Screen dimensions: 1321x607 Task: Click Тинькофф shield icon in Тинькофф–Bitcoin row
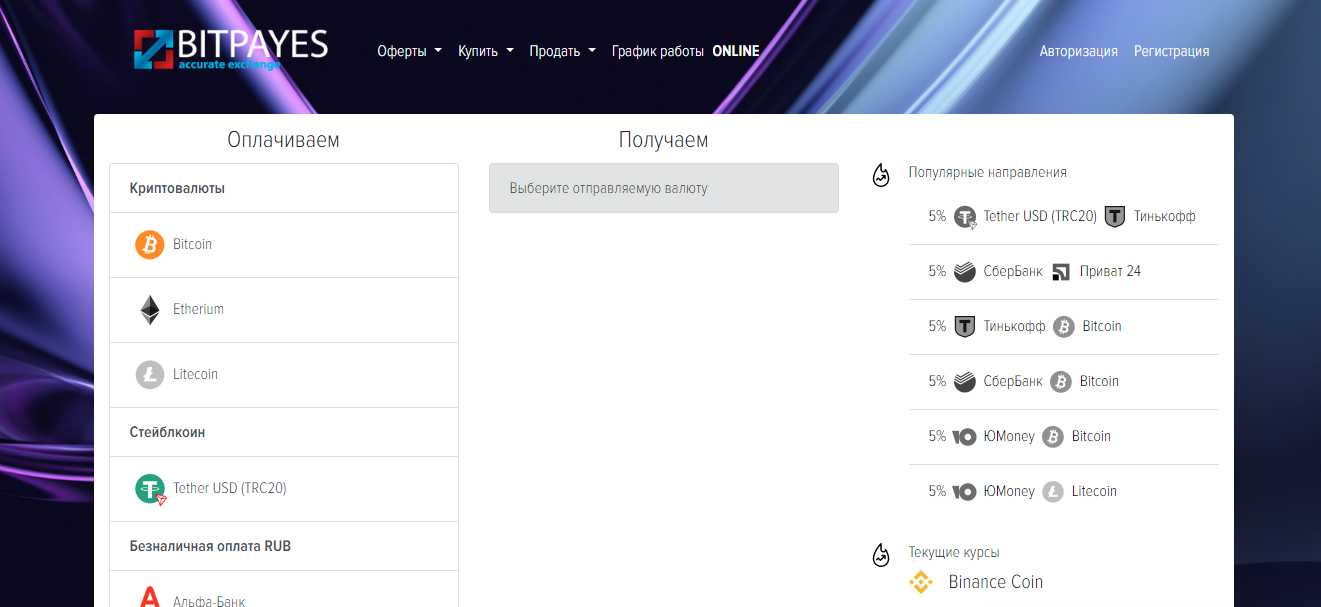click(x=965, y=326)
